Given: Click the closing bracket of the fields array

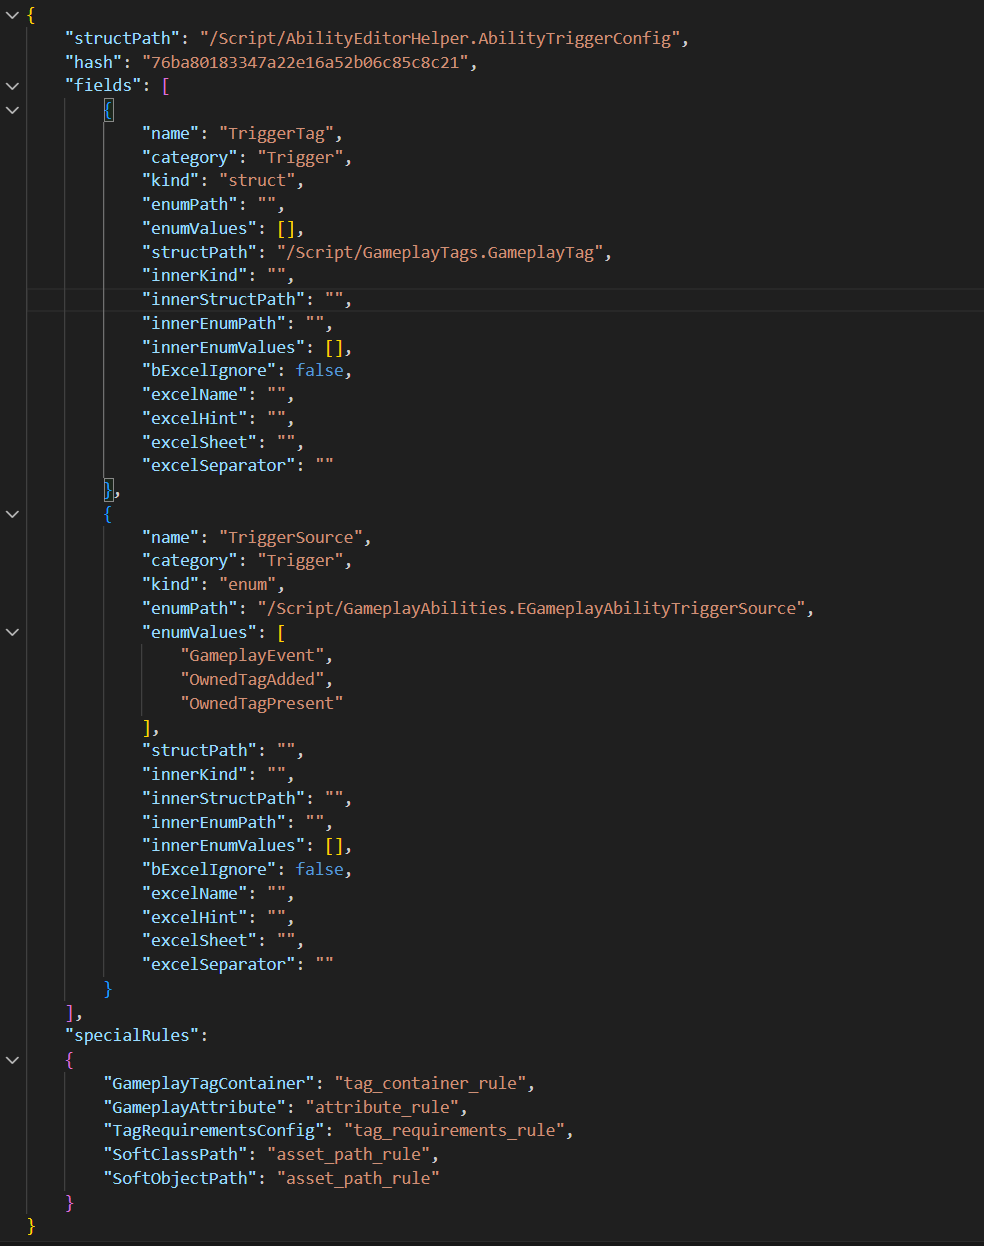Looking at the screenshot, I should pos(69,1012).
